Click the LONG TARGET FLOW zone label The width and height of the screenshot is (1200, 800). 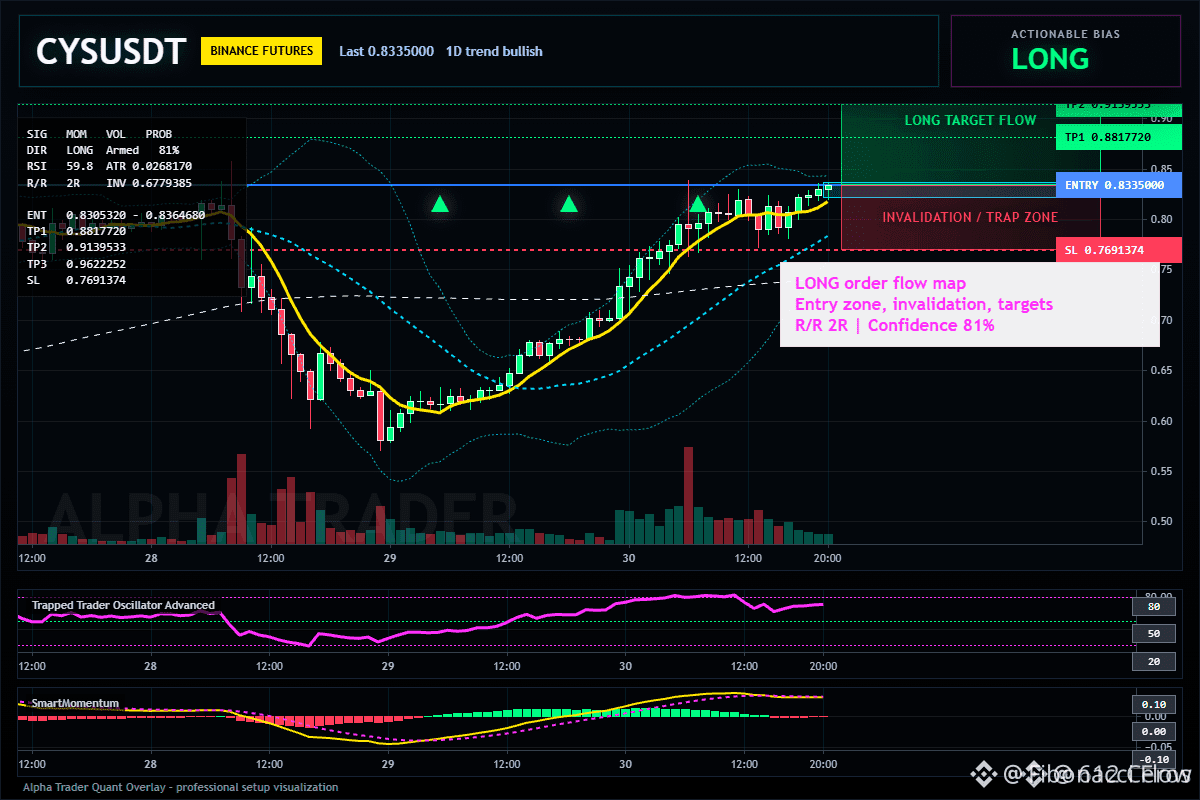point(970,120)
